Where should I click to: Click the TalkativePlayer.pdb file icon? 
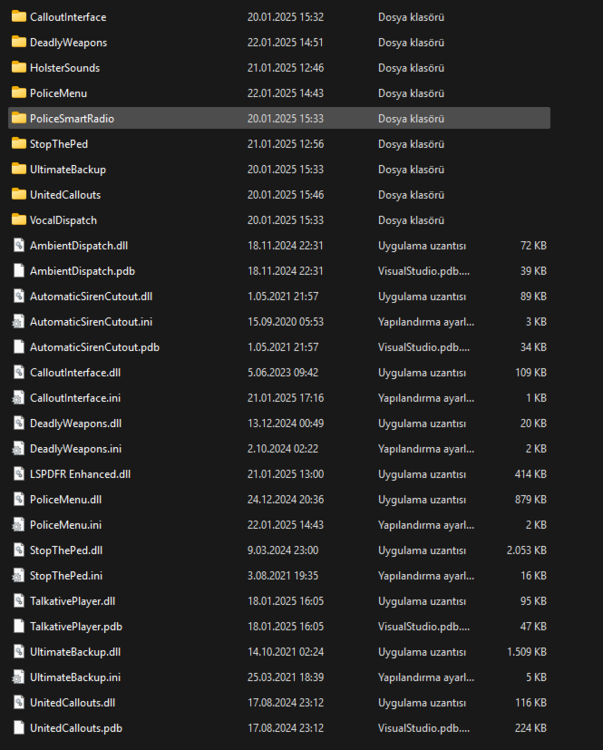click(x=19, y=626)
